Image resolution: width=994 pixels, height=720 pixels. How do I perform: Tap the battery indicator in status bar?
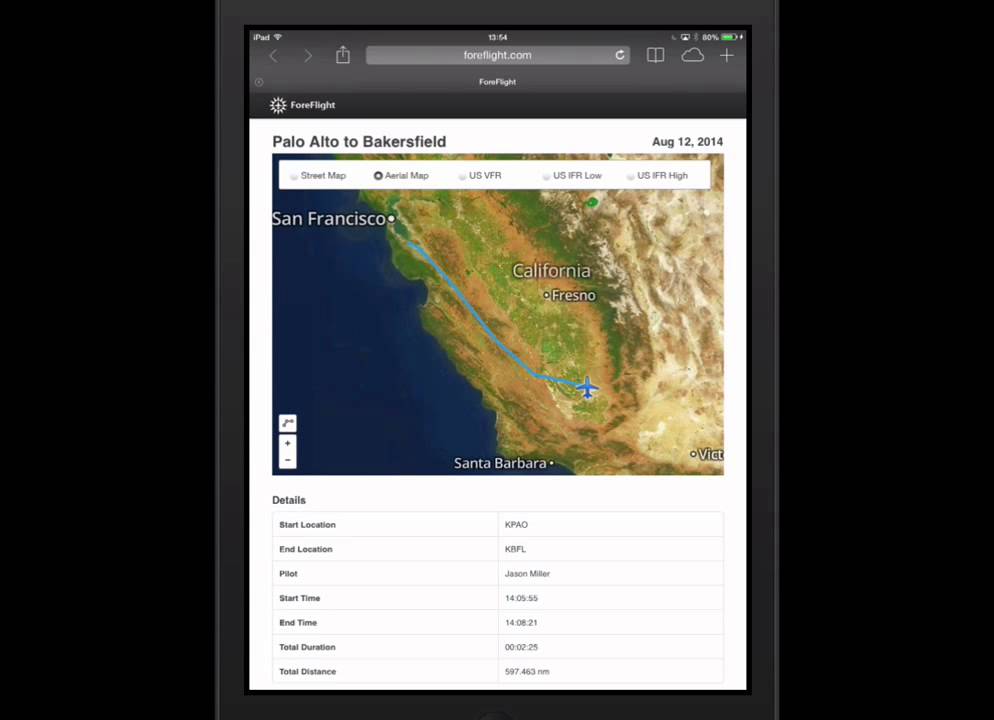coord(730,37)
